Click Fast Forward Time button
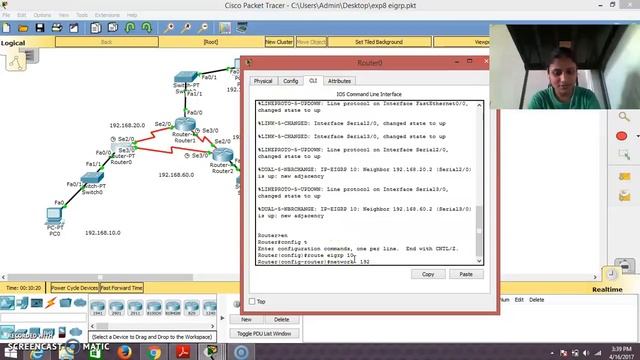640x360 pixels. tap(122, 288)
